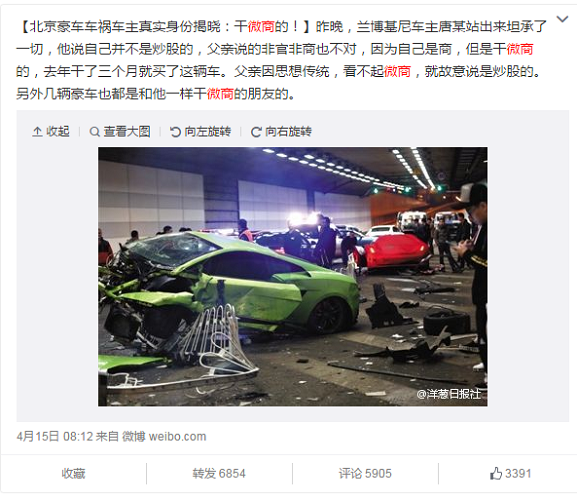Click the @洋葱日报社 watermark on the photo

[449, 394]
